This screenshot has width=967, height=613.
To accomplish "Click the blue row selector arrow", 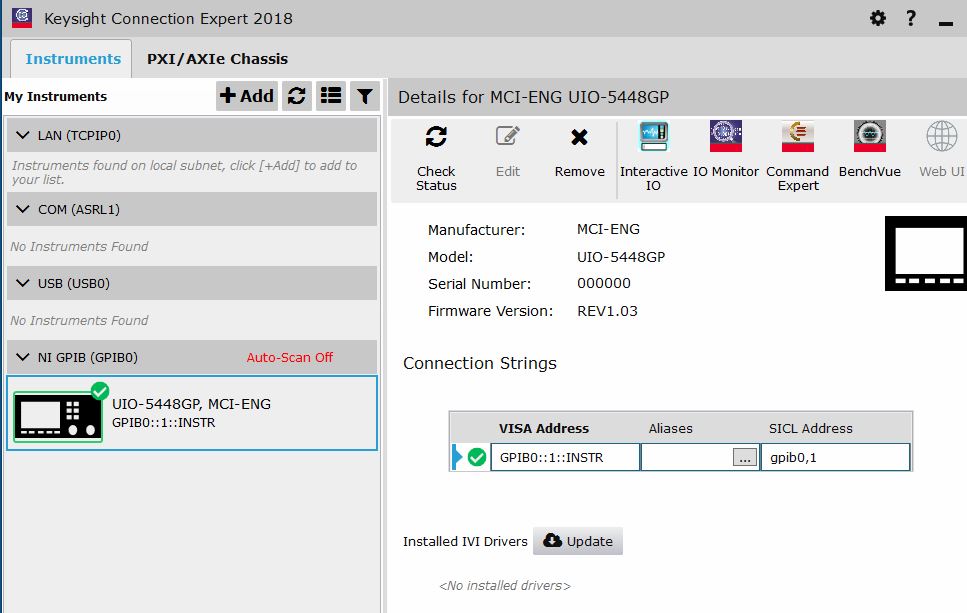I will [x=457, y=457].
